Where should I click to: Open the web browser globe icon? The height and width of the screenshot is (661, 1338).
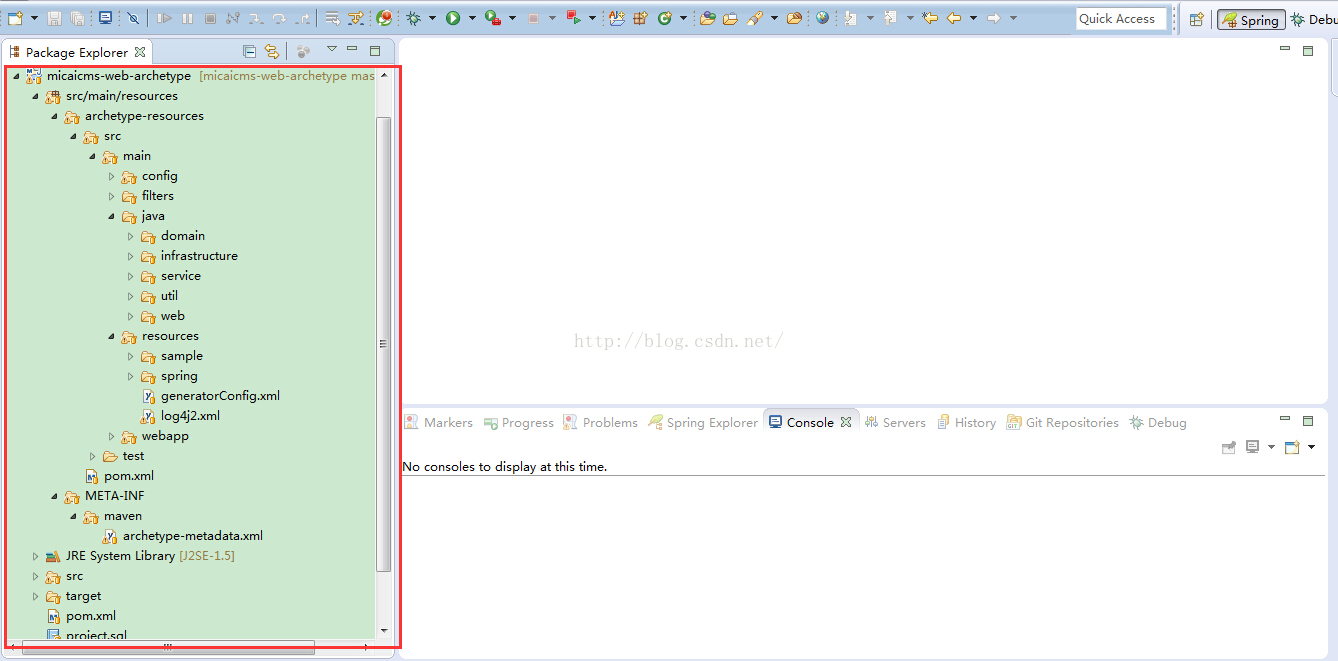coord(822,18)
